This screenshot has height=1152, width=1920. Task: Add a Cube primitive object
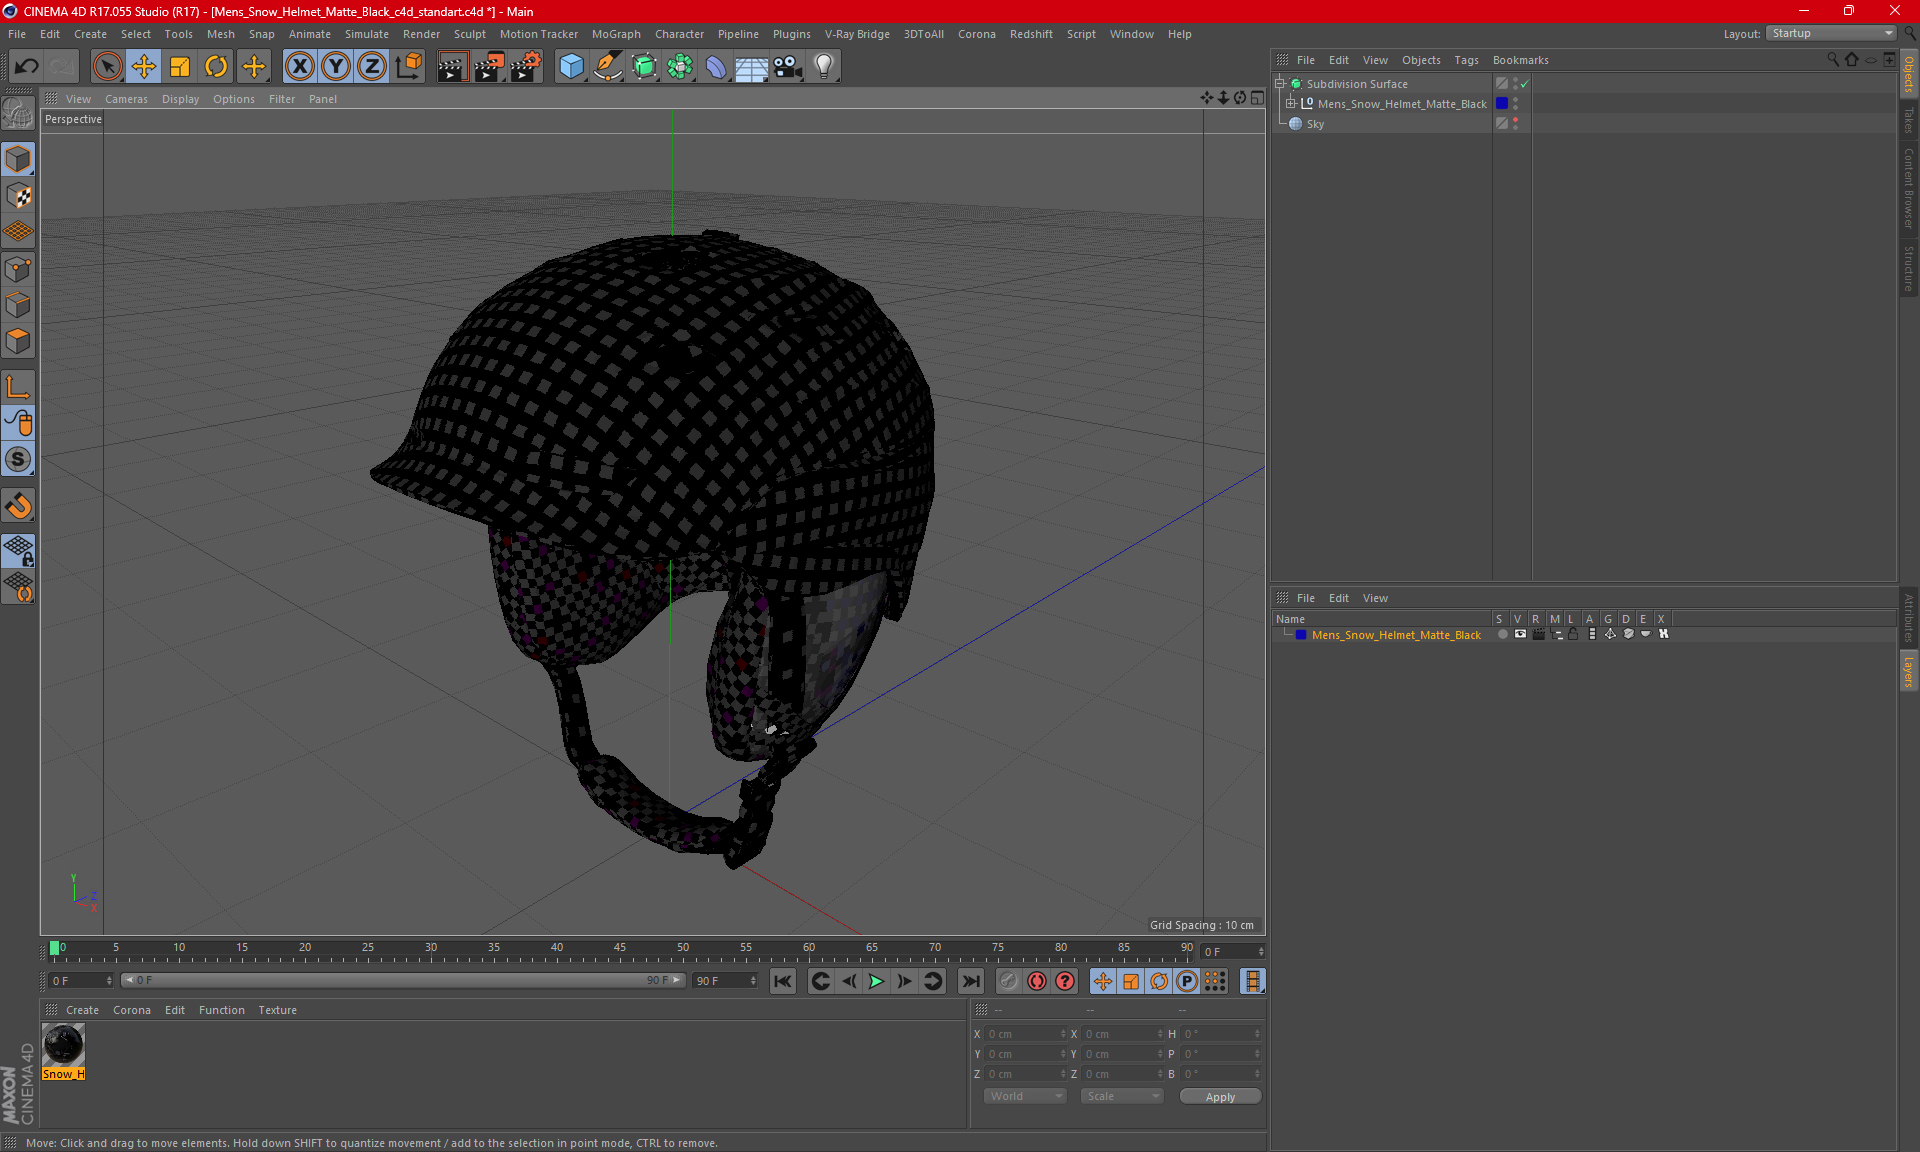pyautogui.click(x=571, y=67)
